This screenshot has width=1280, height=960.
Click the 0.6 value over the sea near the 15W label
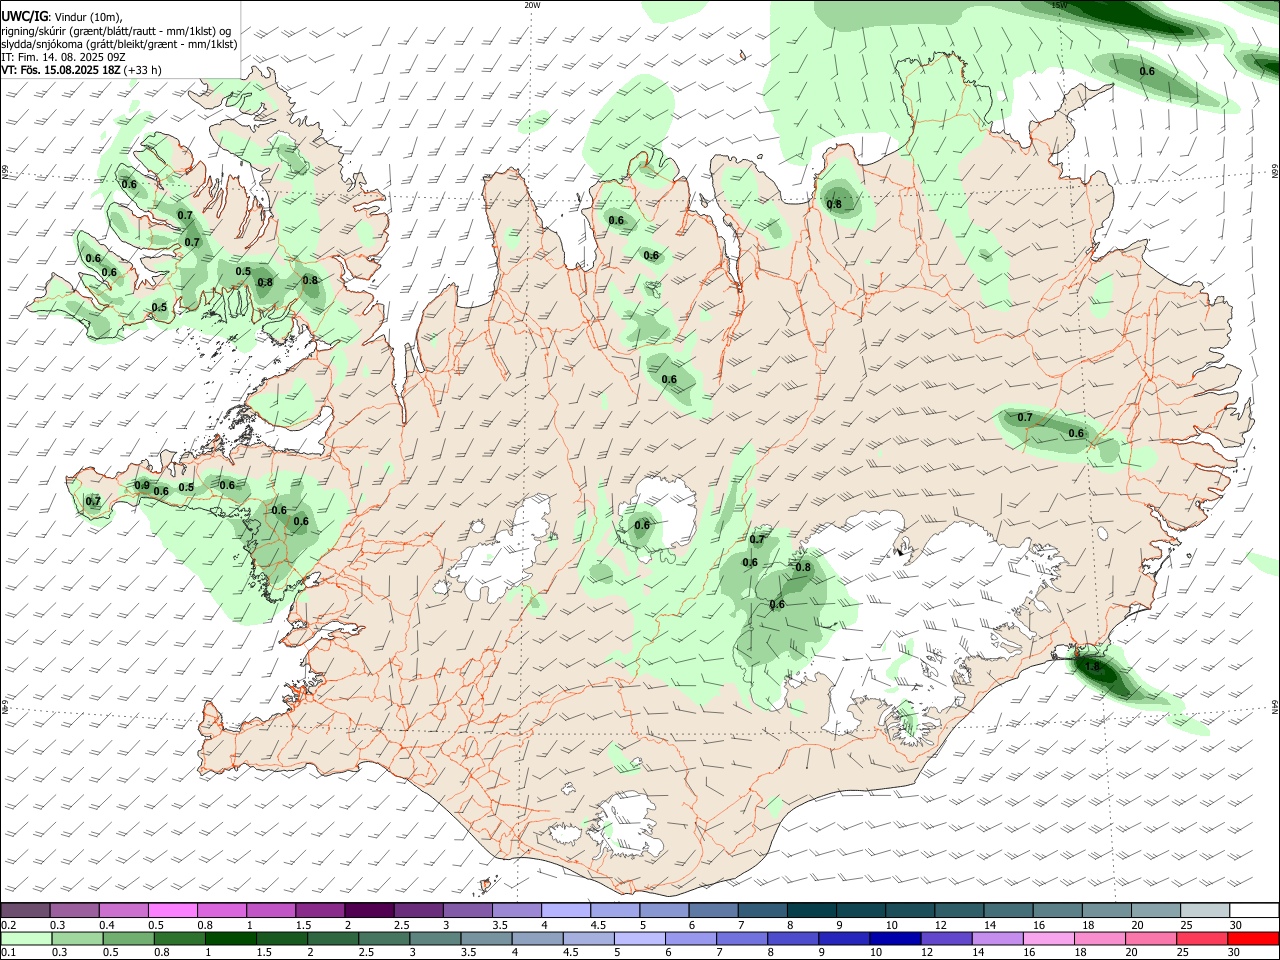point(1147,71)
